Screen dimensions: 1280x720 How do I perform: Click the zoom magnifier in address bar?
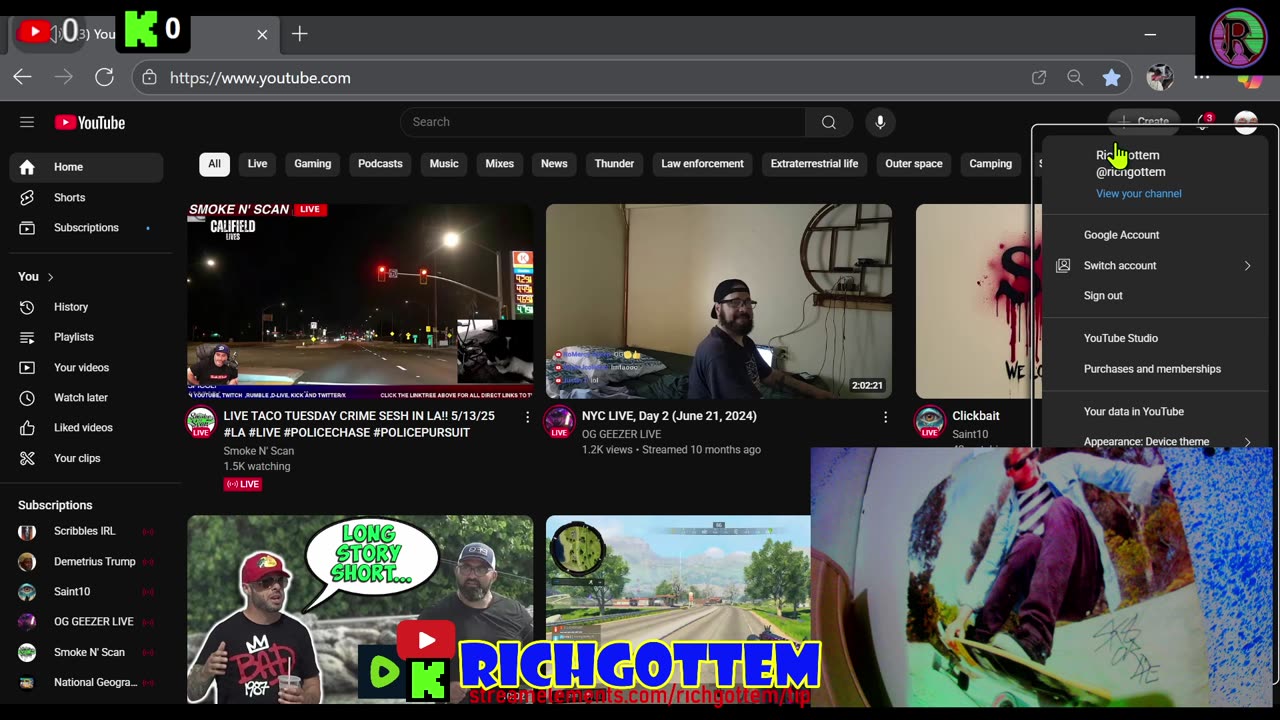click(x=1075, y=77)
